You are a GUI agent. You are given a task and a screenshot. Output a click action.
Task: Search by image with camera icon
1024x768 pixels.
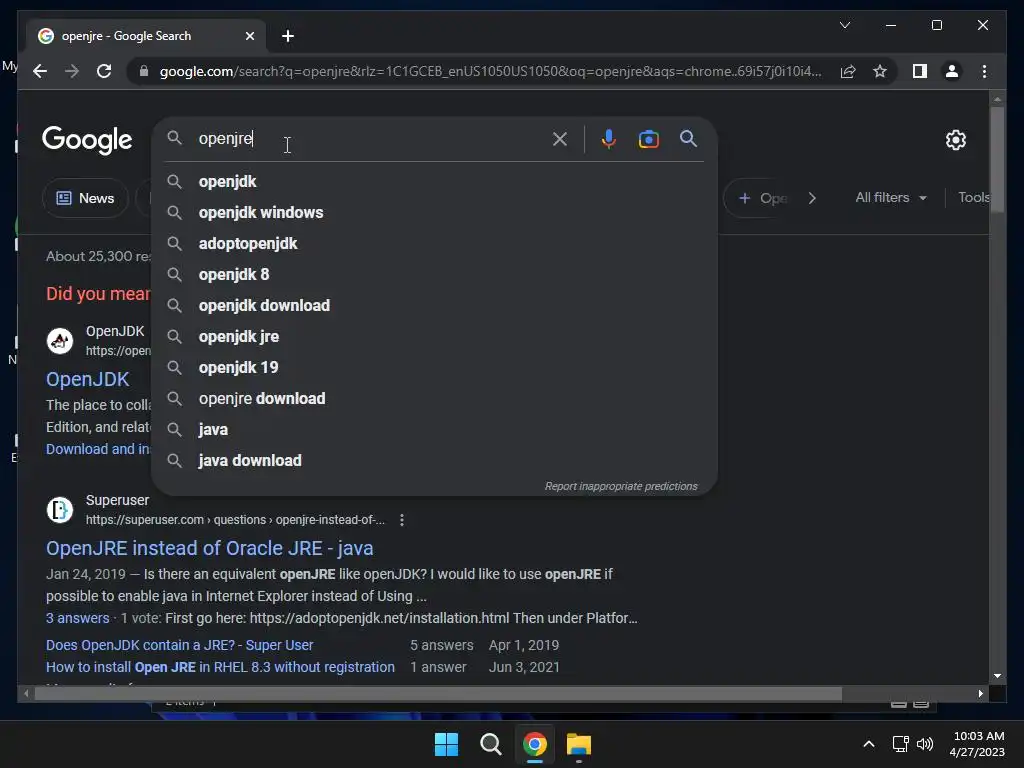pos(648,139)
